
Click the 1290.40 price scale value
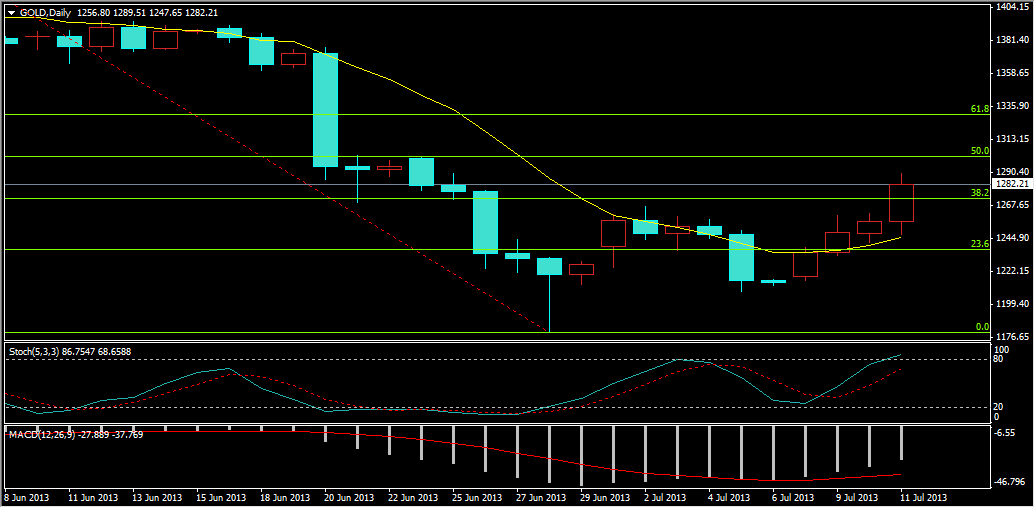(1011, 172)
